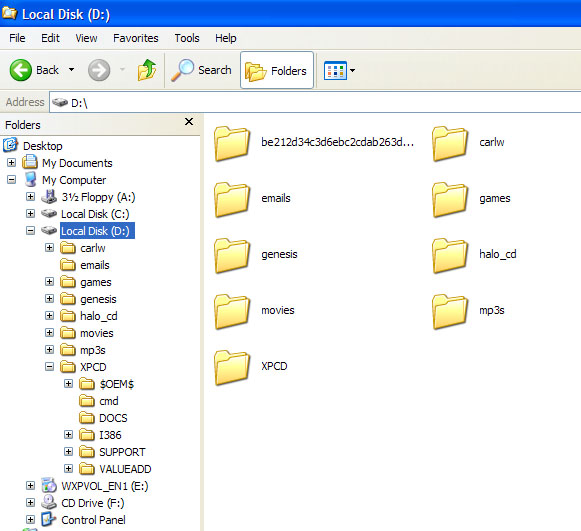This screenshot has height=531, width=581.
Task: Select My Documents icon in tree
Action: click(30, 162)
